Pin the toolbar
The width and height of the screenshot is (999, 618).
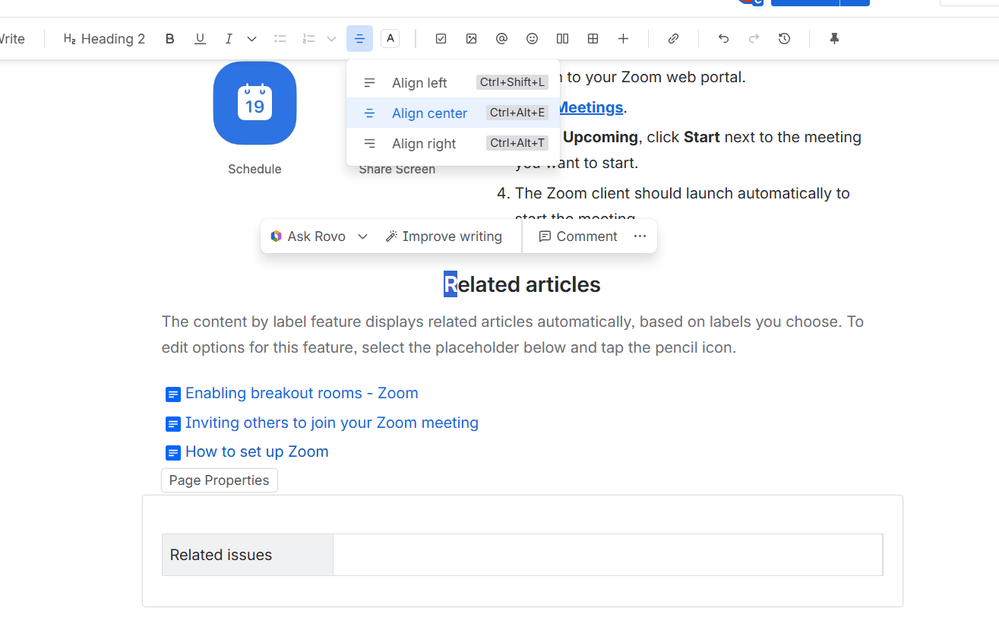pyautogui.click(x=834, y=38)
